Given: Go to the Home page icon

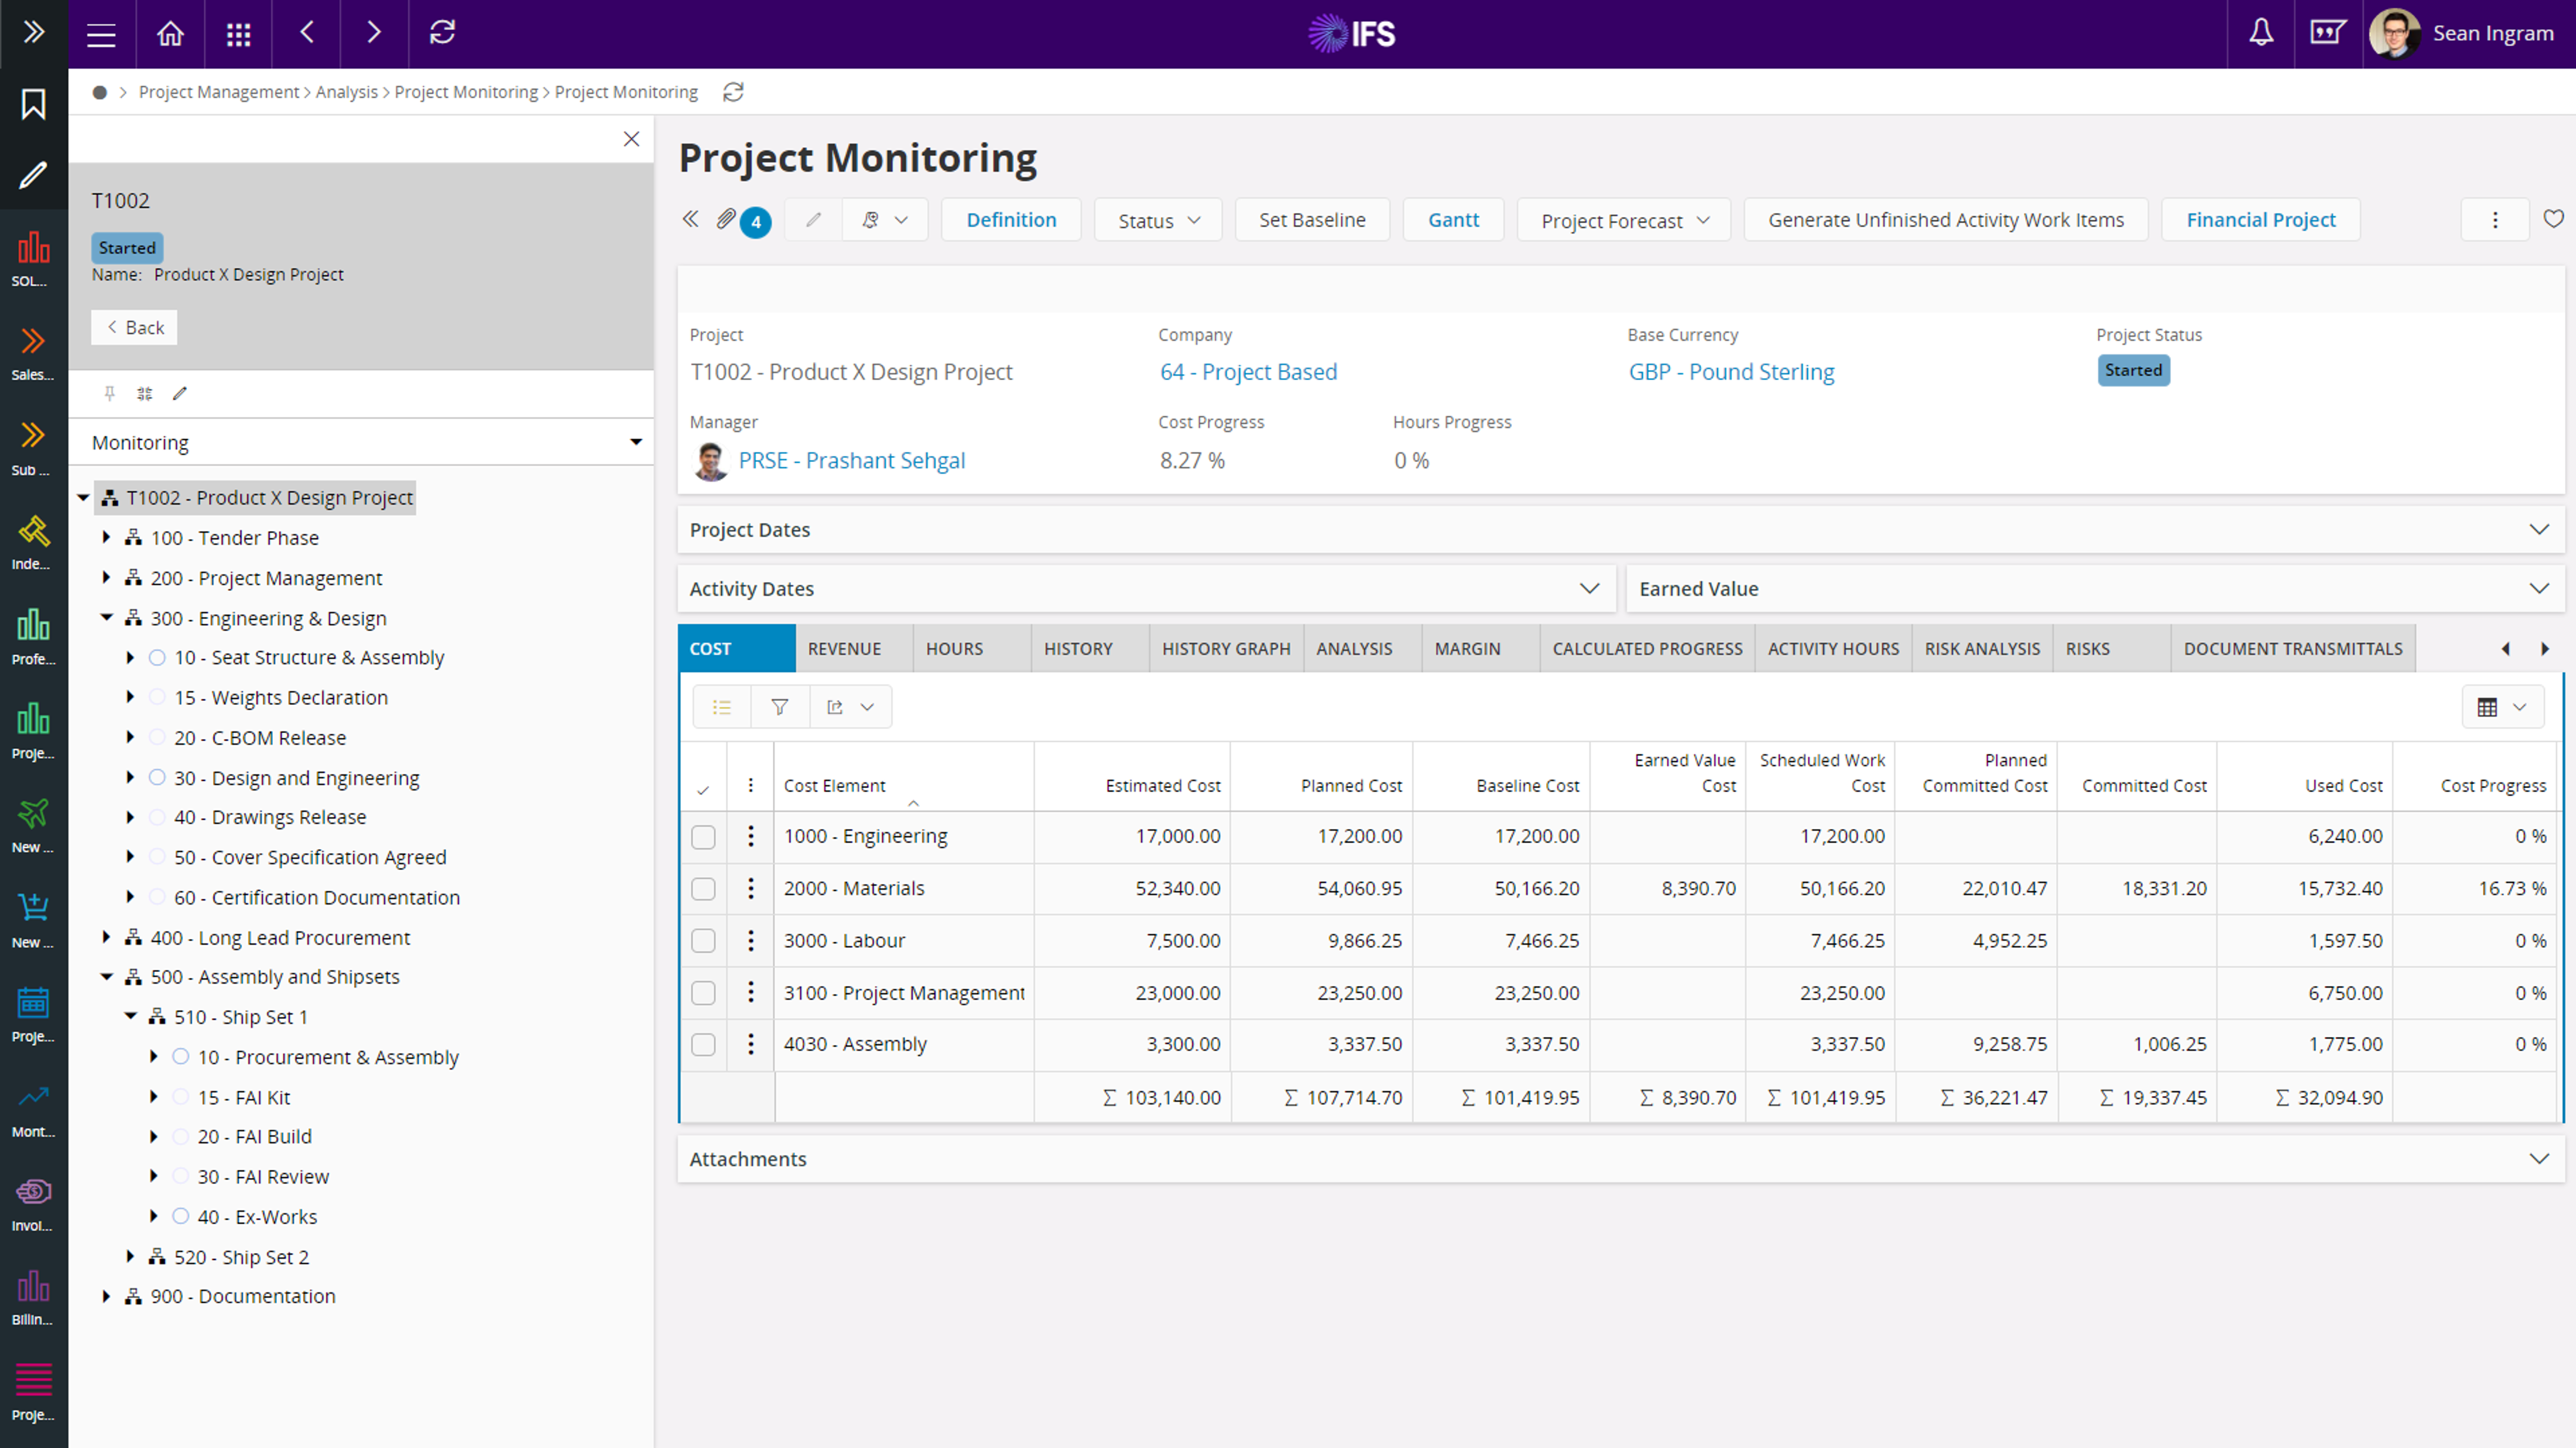Looking at the screenshot, I should (170, 34).
